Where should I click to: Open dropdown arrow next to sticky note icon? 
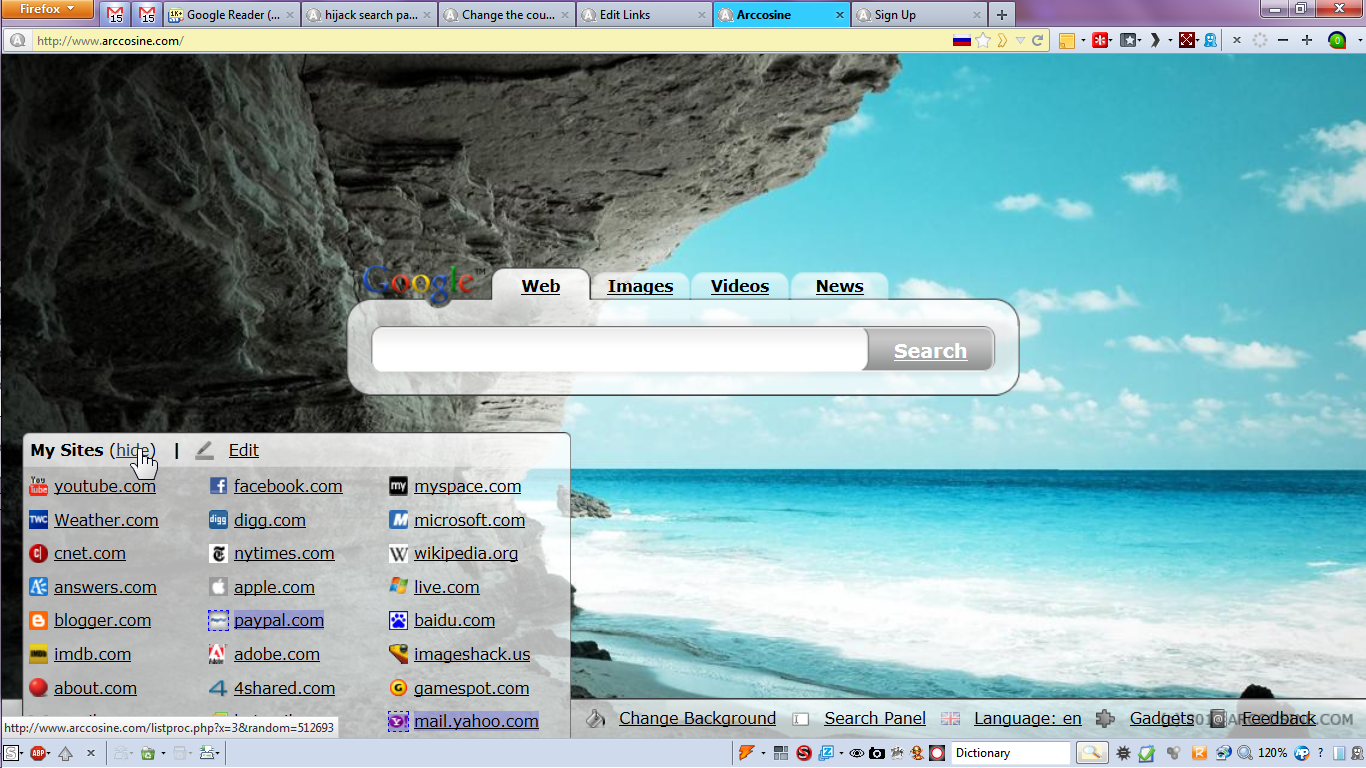click(1083, 41)
